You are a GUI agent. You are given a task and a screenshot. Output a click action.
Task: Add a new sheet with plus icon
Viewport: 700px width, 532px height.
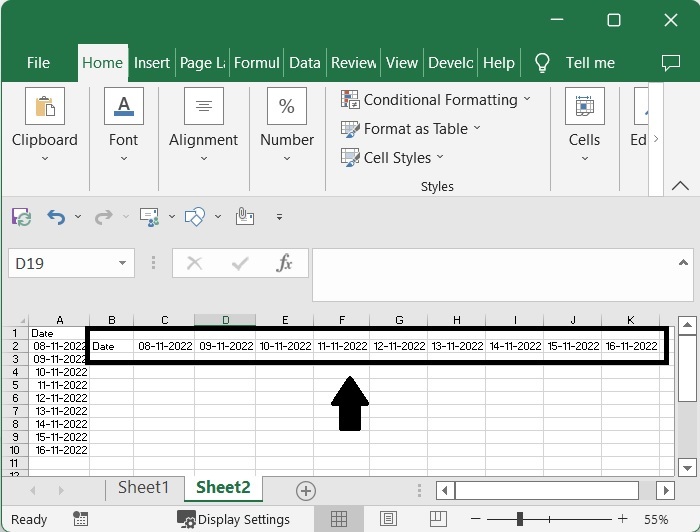click(x=306, y=491)
